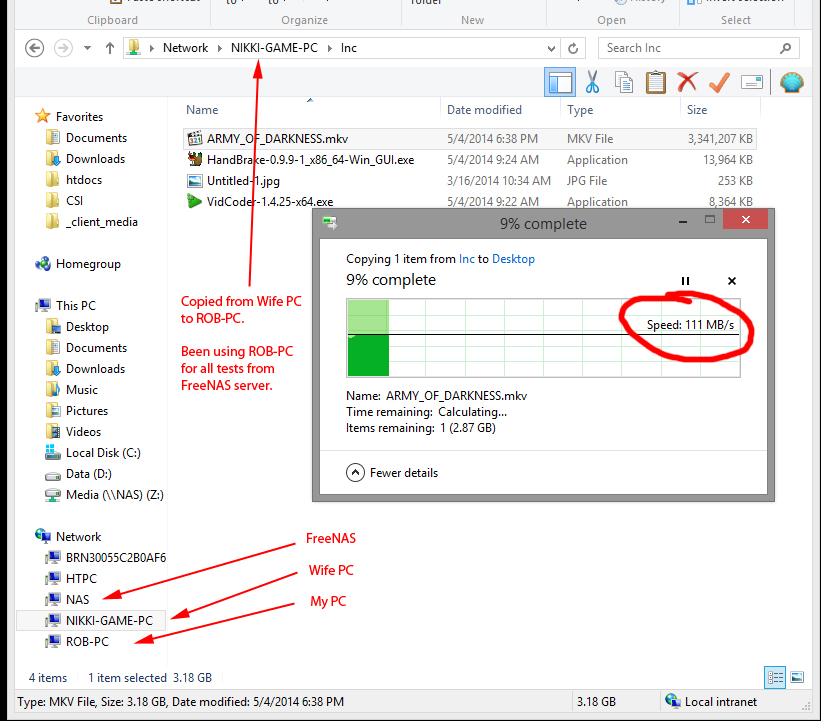Screen dimensions: 821x721
Task: Open HTPC network computer
Action: click(81, 579)
